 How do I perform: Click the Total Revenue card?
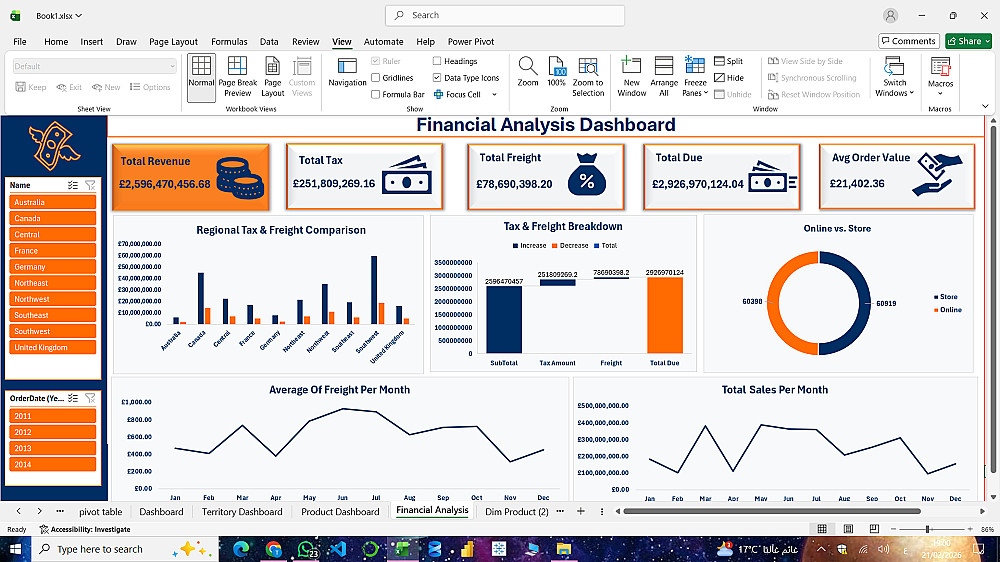(x=191, y=177)
